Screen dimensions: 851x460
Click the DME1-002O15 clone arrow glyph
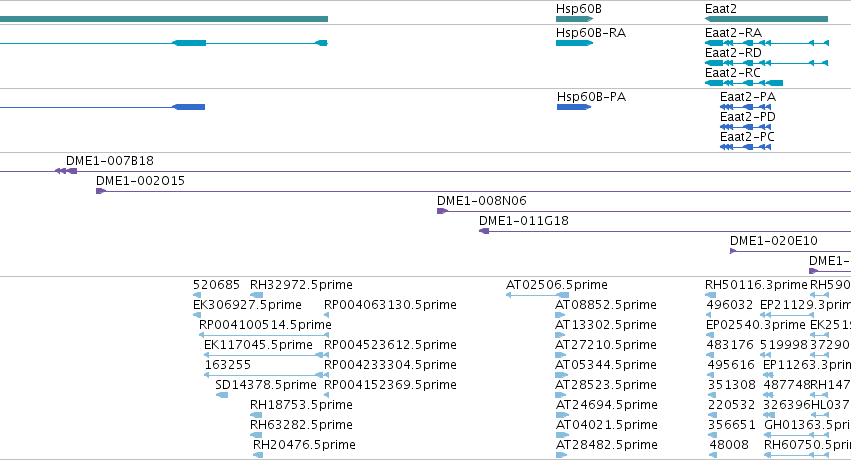[101, 191]
